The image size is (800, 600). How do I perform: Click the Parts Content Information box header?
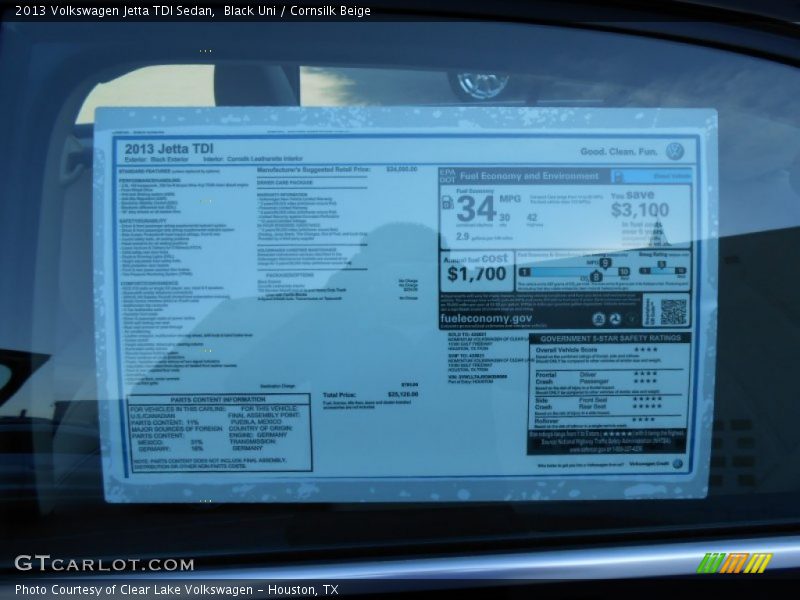pos(217,400)
